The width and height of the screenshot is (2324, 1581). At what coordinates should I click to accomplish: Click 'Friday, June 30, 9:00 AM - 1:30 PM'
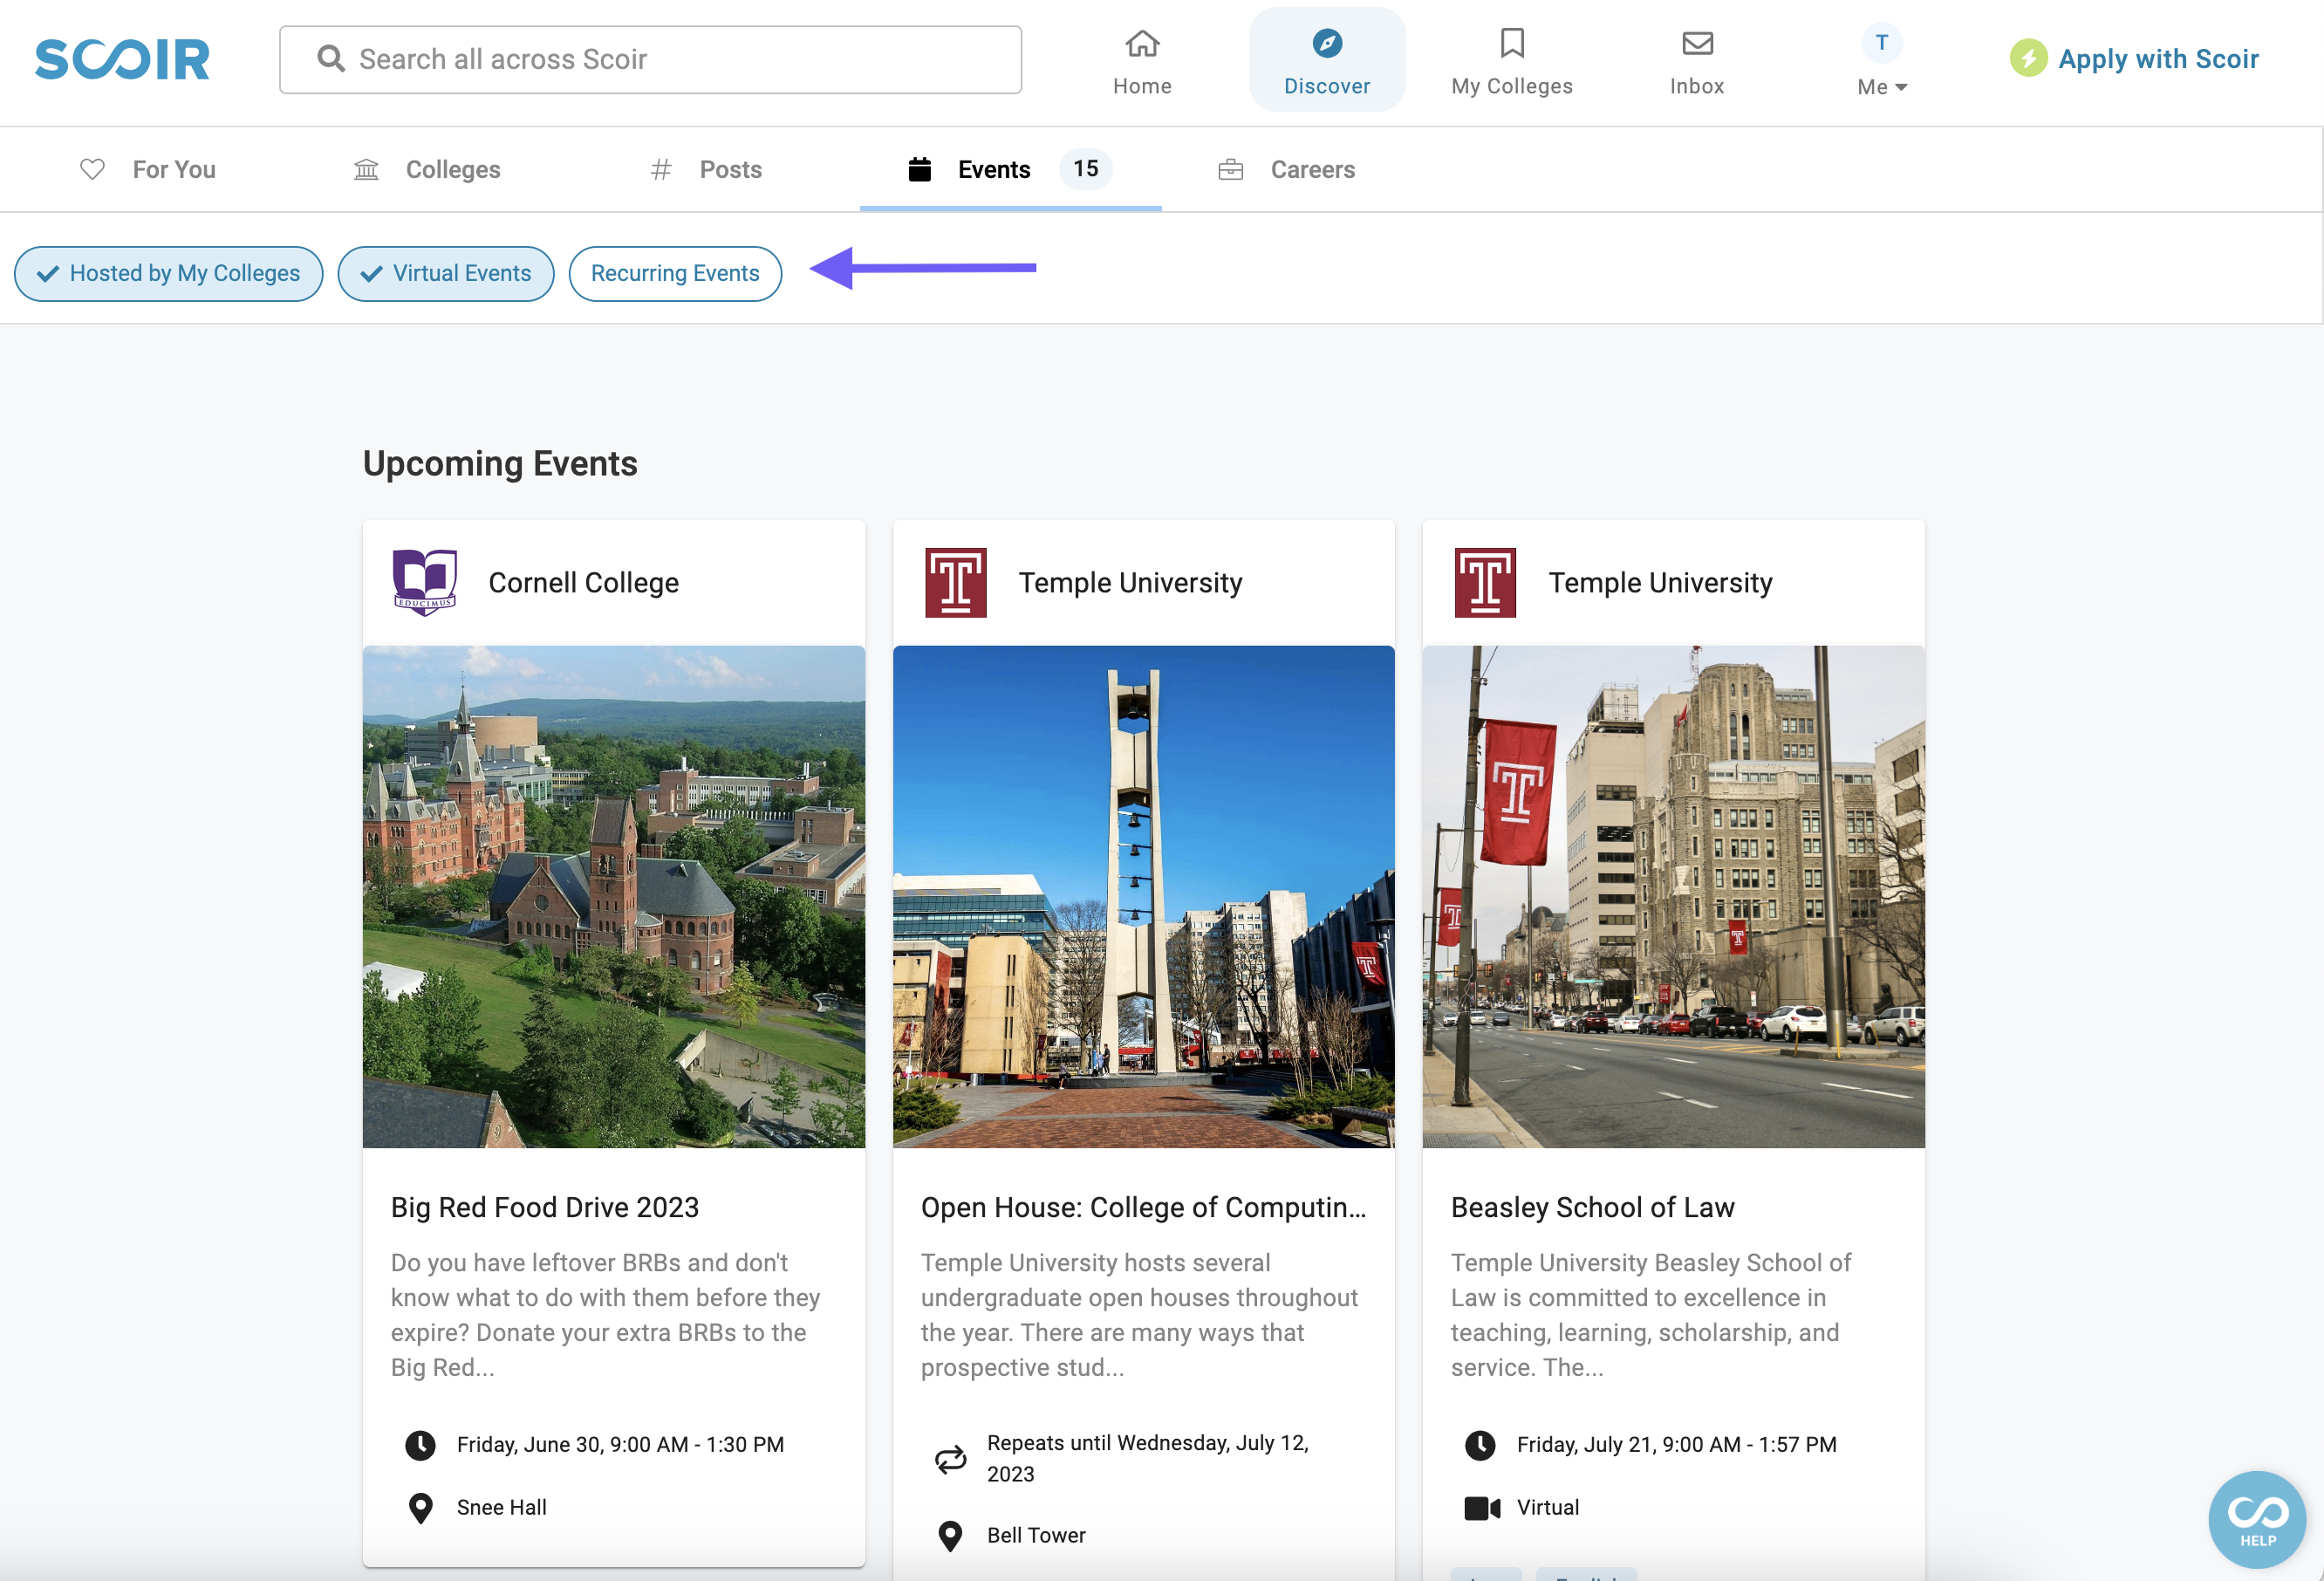620,1444
